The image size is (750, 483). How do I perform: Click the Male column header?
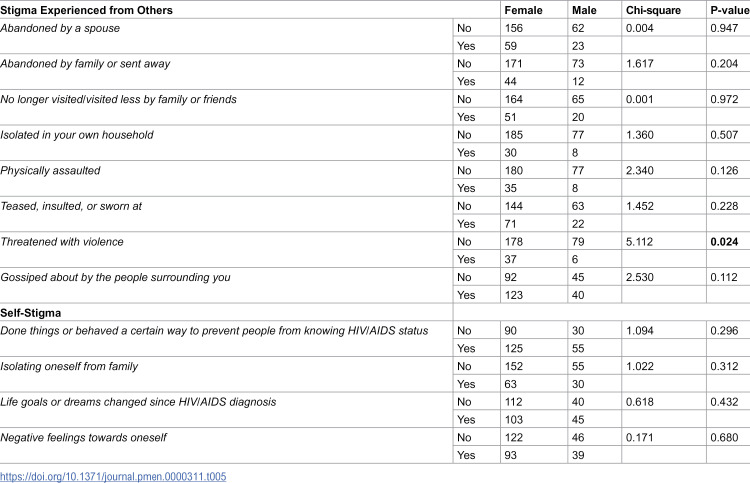point(584,10)
